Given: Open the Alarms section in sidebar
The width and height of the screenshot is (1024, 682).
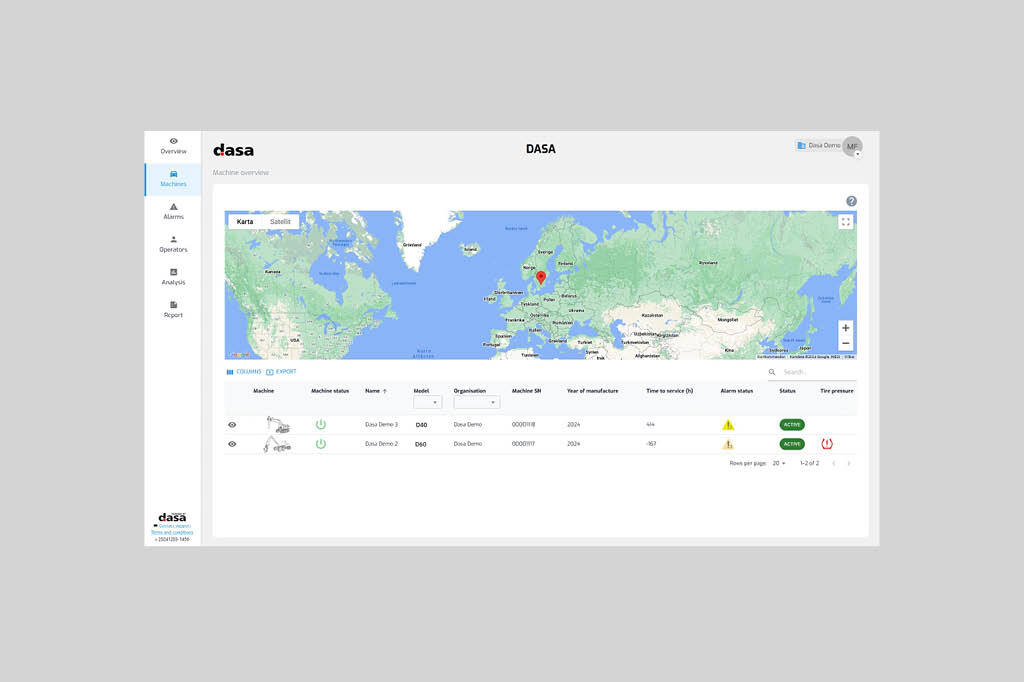Looking at the screenshot, I should coord(173,211).
